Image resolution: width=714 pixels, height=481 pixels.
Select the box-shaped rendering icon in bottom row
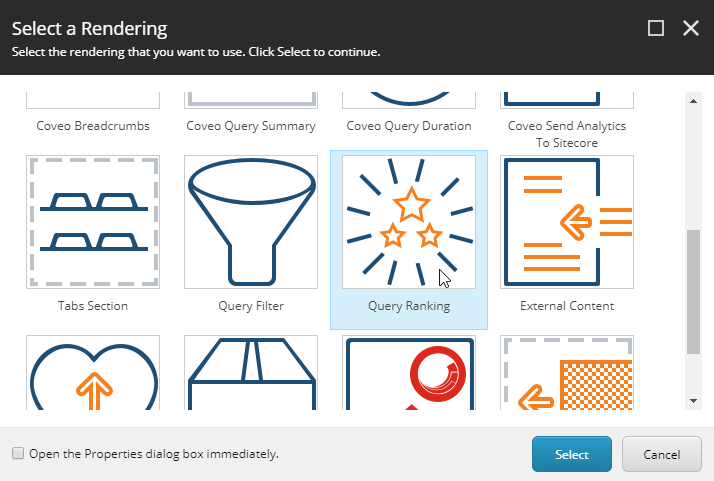[251, 373]
